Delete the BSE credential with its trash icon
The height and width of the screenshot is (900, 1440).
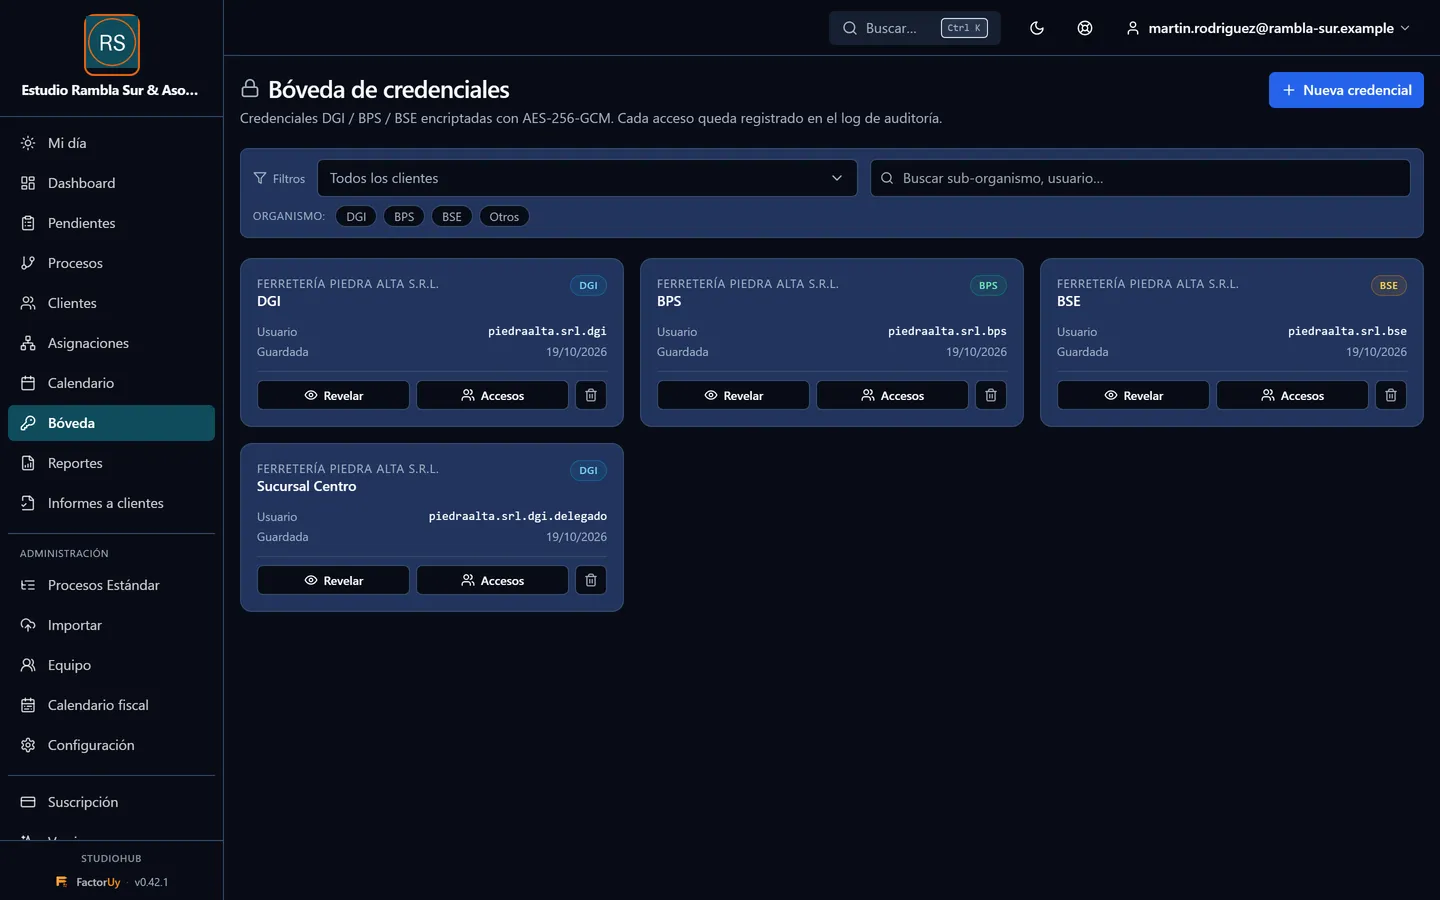1391,395
